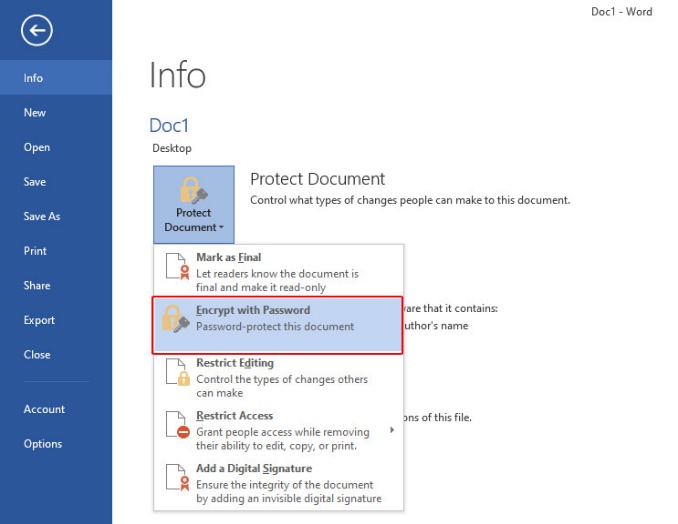This screenshot has height=524, width=678.
Task: Open the Share page
Action: [56, 285]
